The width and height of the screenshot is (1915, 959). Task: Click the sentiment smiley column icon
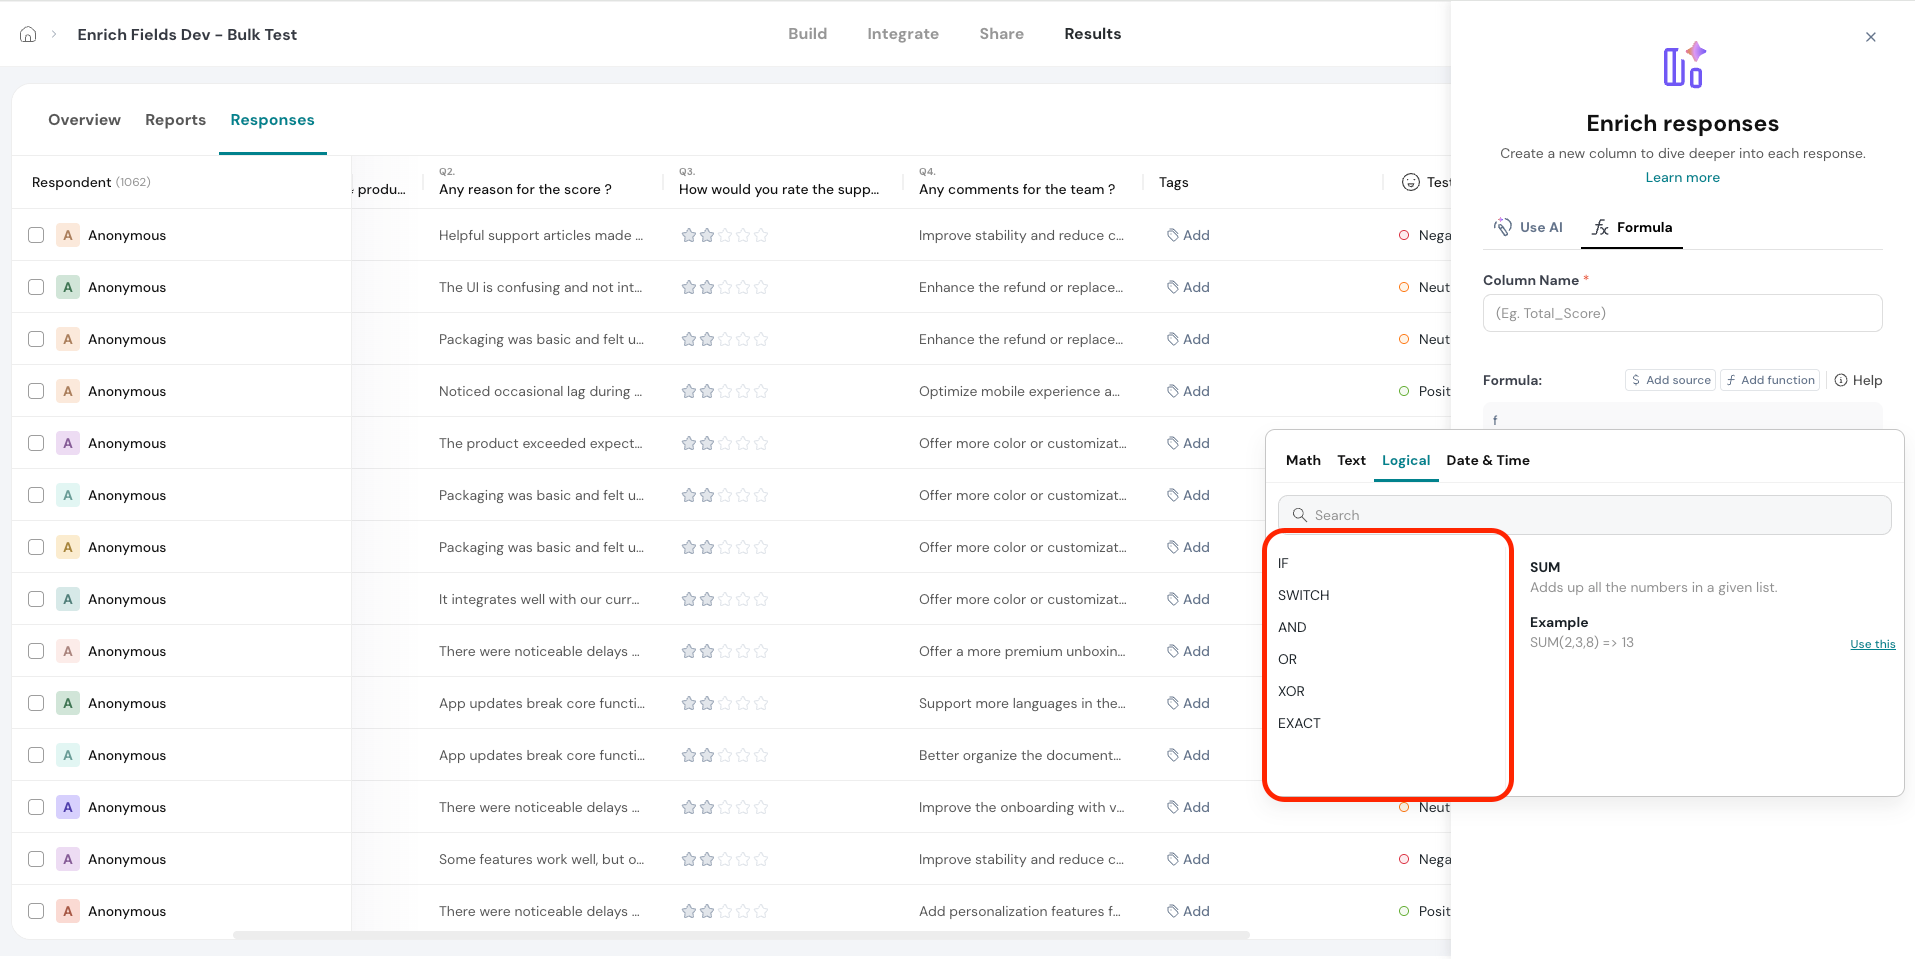[x=1410, y=182]
